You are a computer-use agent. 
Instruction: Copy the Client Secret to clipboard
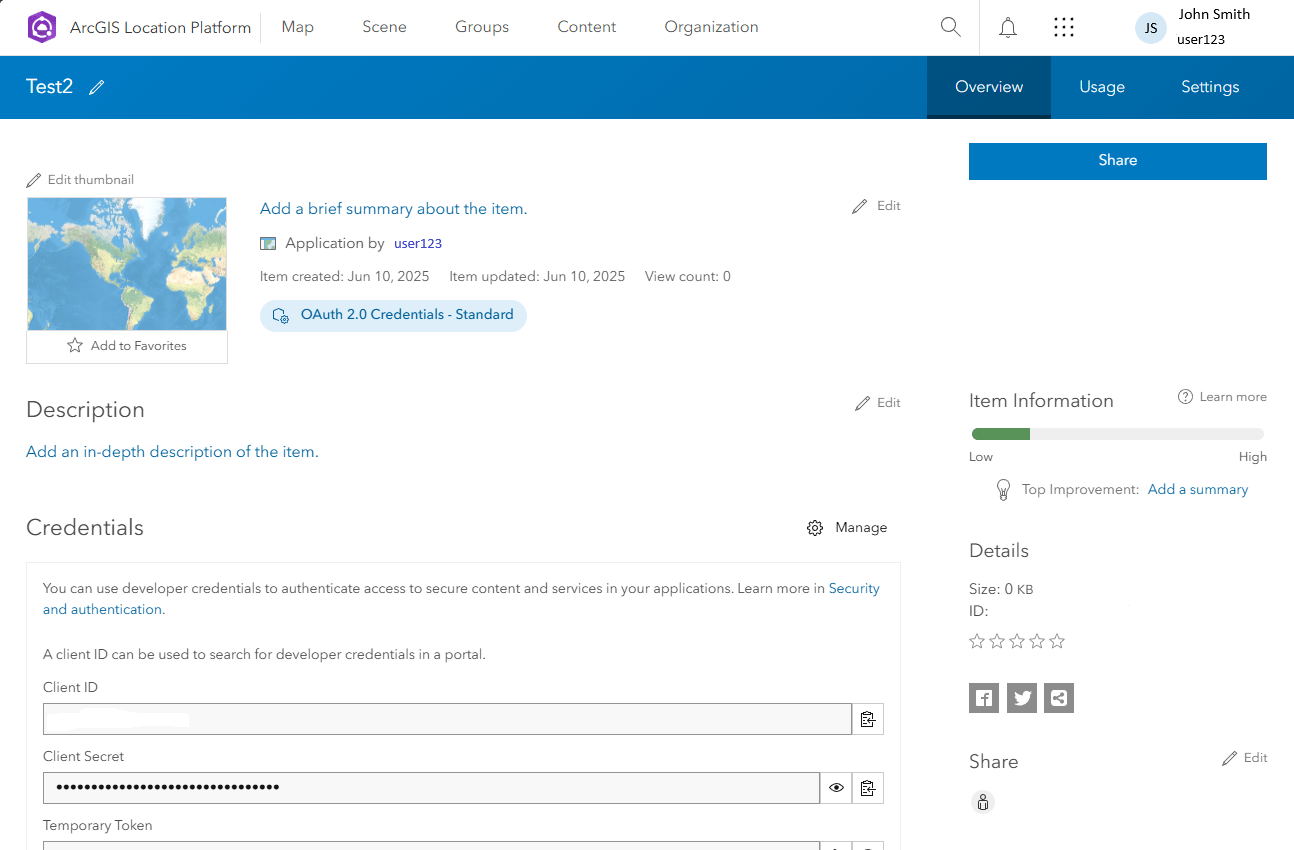(868, 788)
